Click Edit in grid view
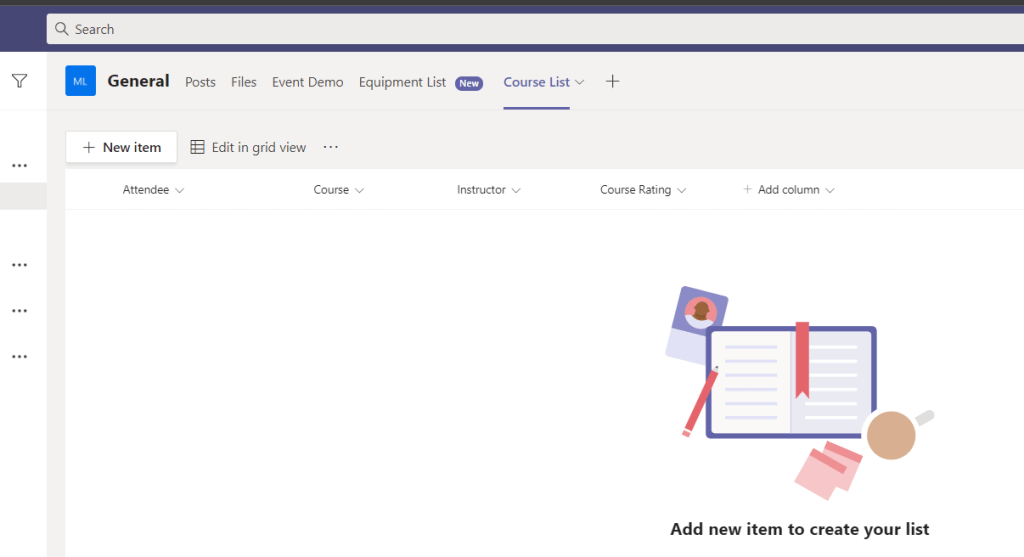 pyautogui.click(x=249, y=147)
